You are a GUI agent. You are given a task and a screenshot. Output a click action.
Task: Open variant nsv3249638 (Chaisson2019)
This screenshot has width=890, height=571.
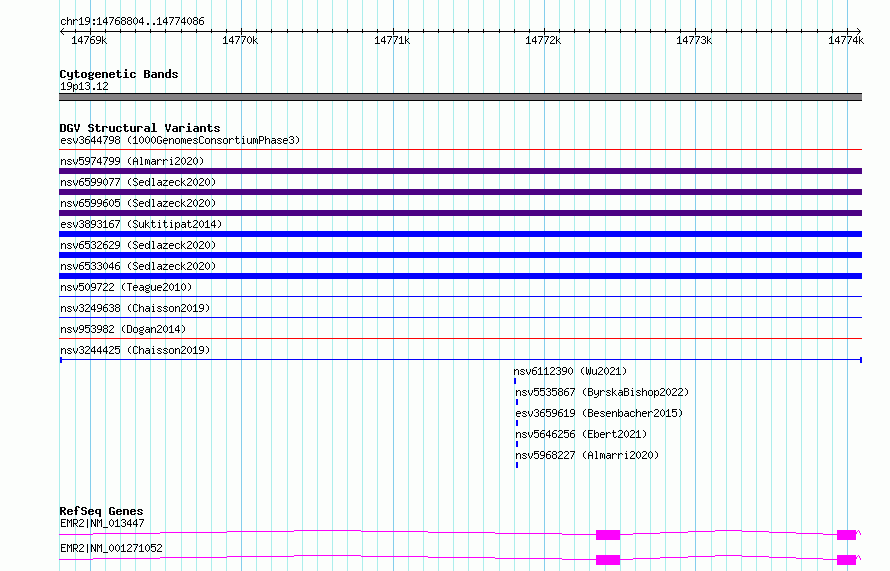point(135,308)
